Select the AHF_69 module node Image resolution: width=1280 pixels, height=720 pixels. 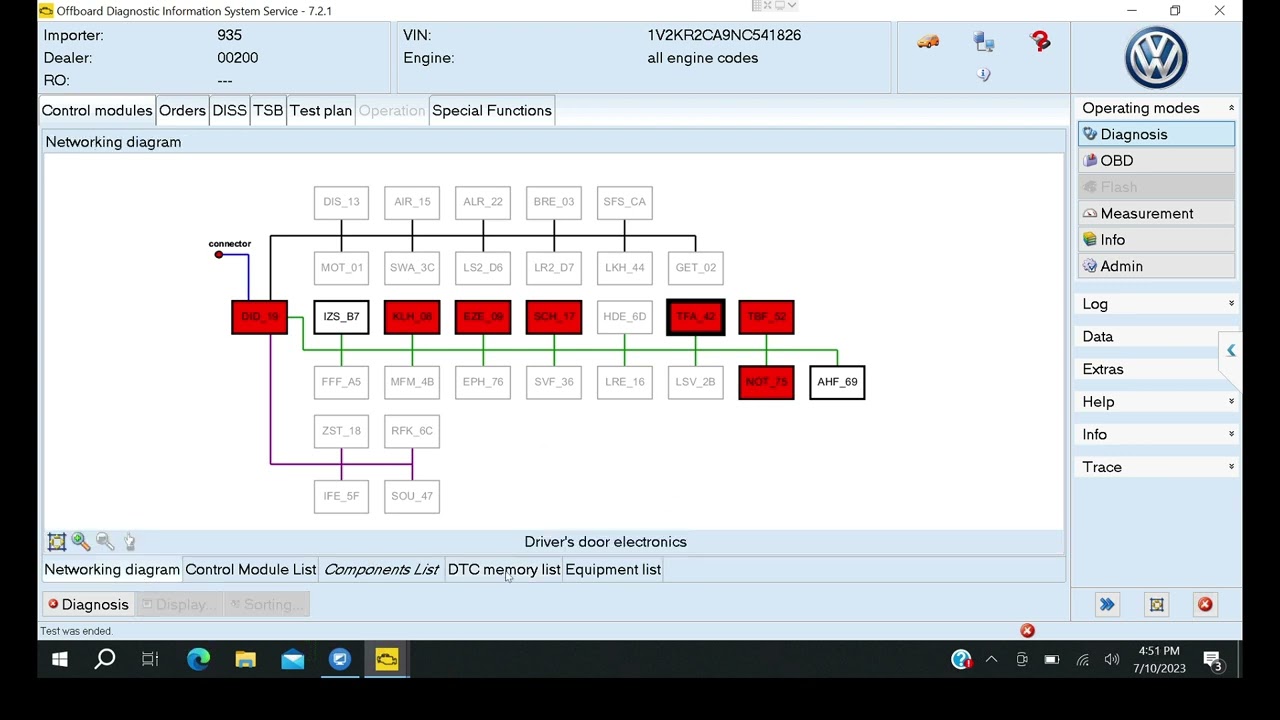click(x=837, y=382)
